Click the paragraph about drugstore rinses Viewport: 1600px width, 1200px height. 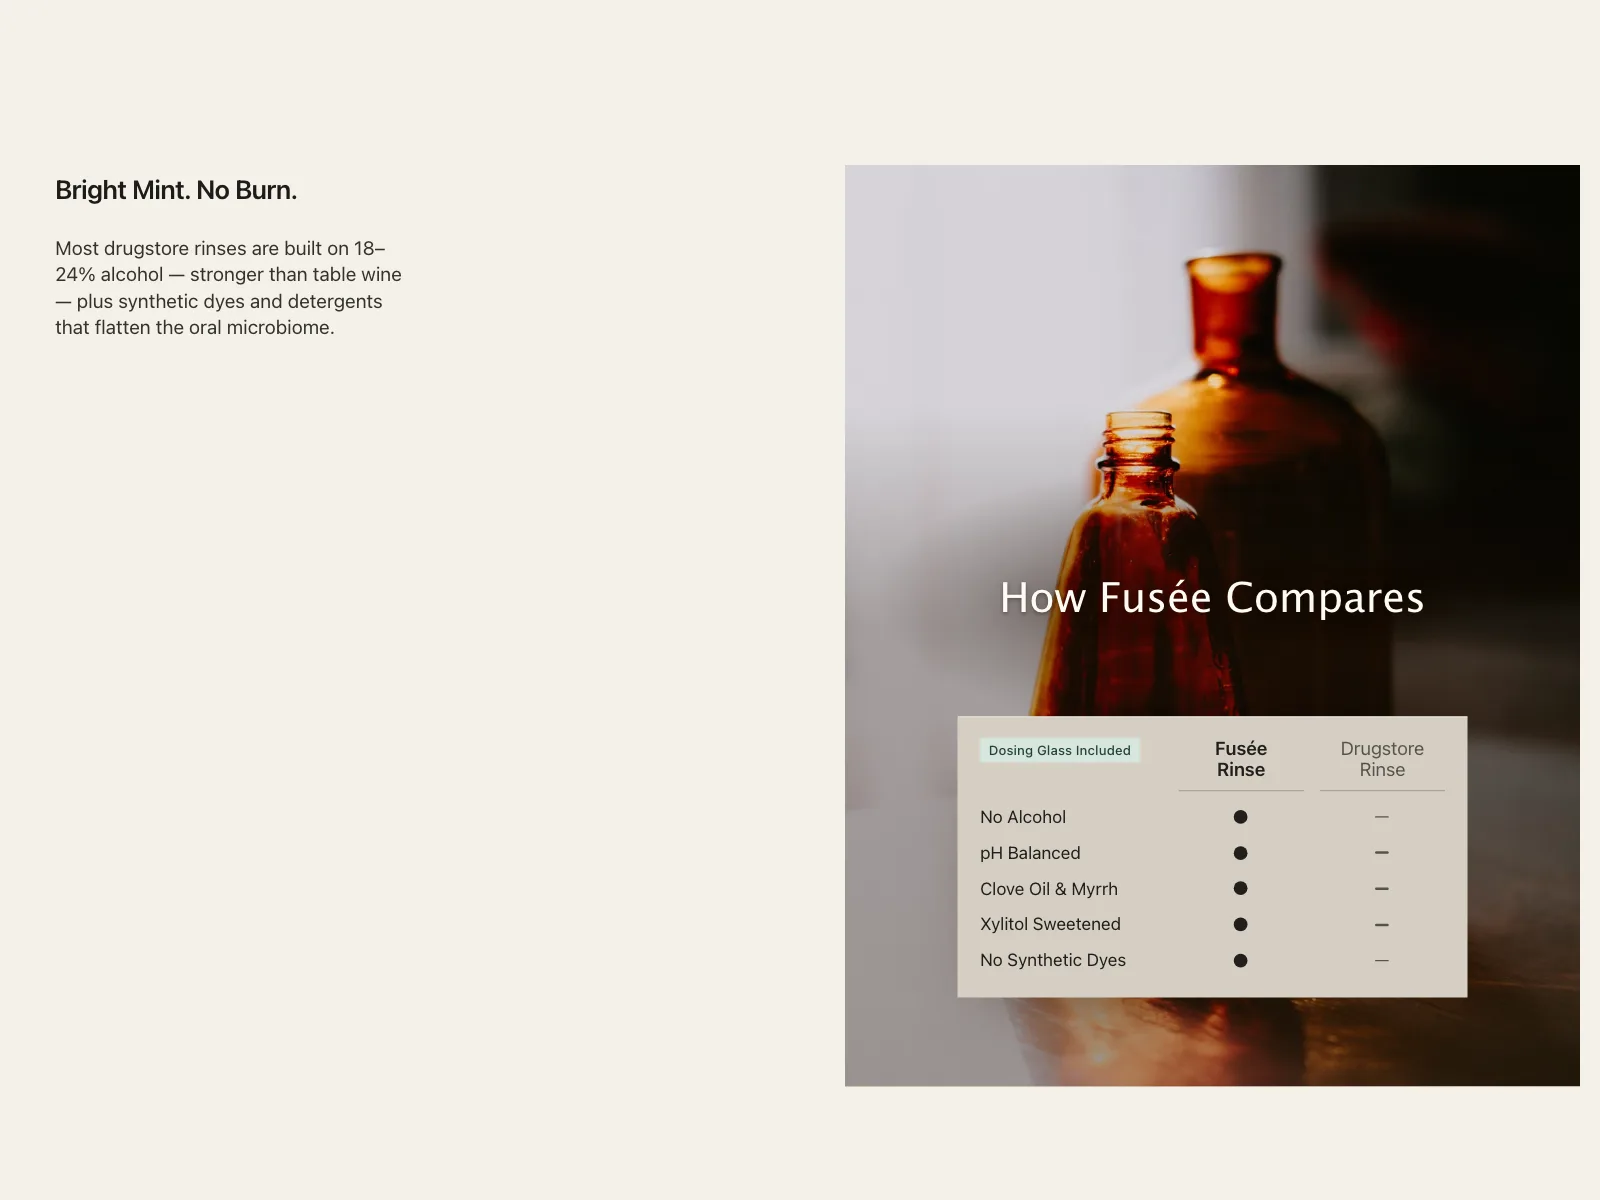point(228,288)
